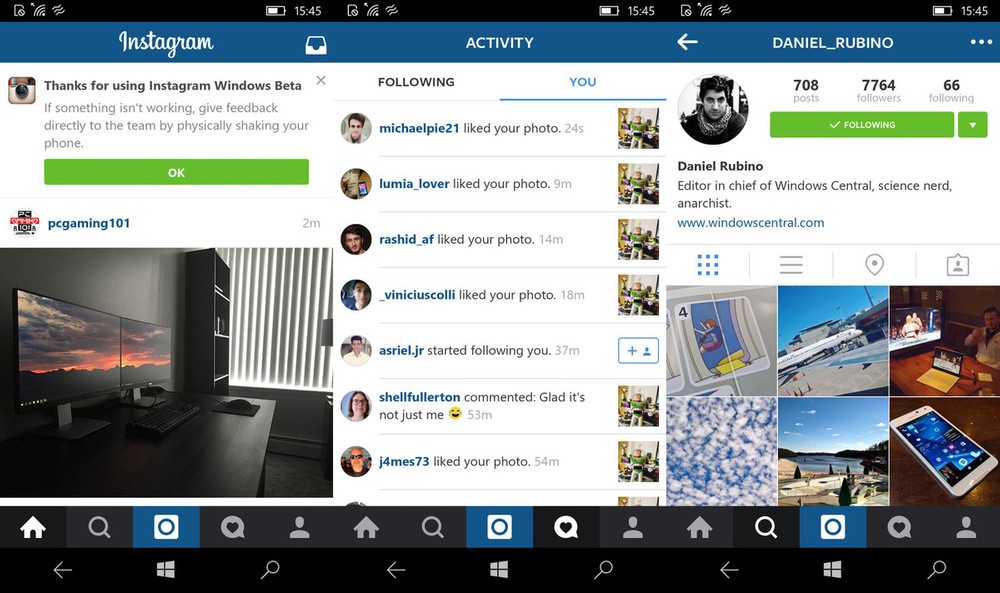The width and height of the screenshot is (1000, 593).
Task: Go back using the DANIEL_RUBINO header arrow
Action: click(x=688, y=42)
